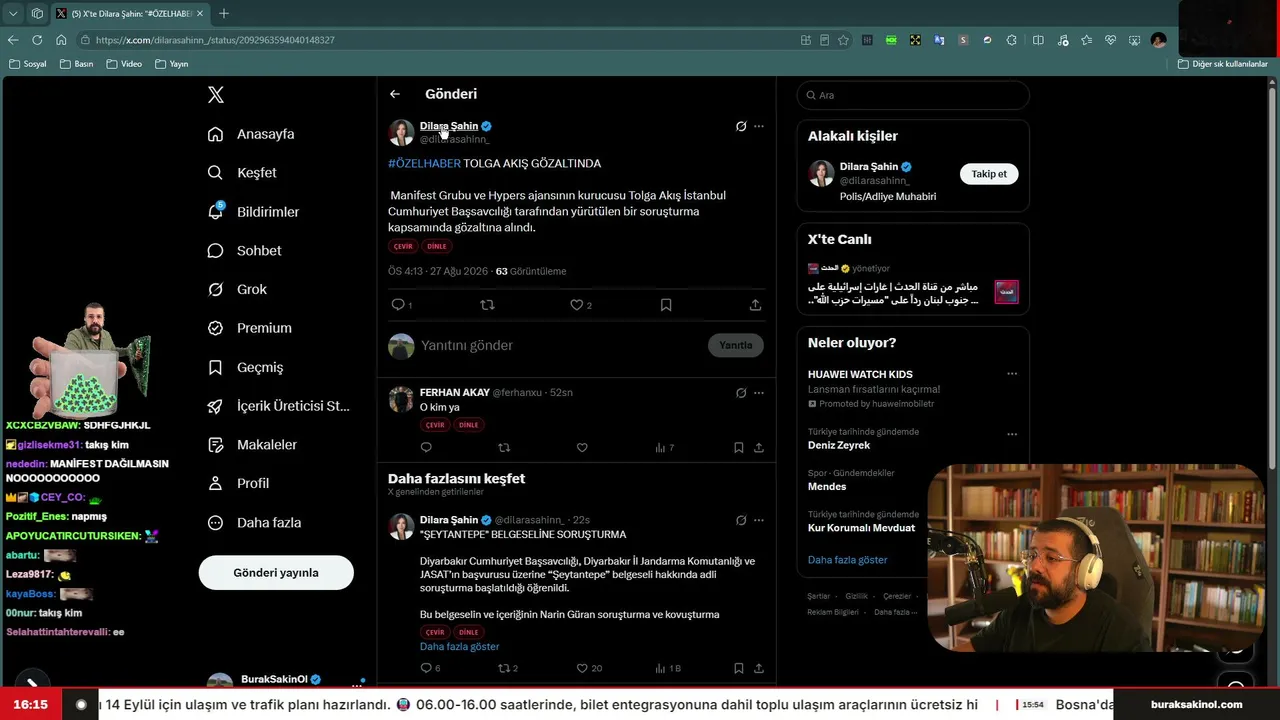The height and width of the screenshot is (720, 1280).
Task: Click DİNLE under the Tolga Akış post
Action: 437,246
